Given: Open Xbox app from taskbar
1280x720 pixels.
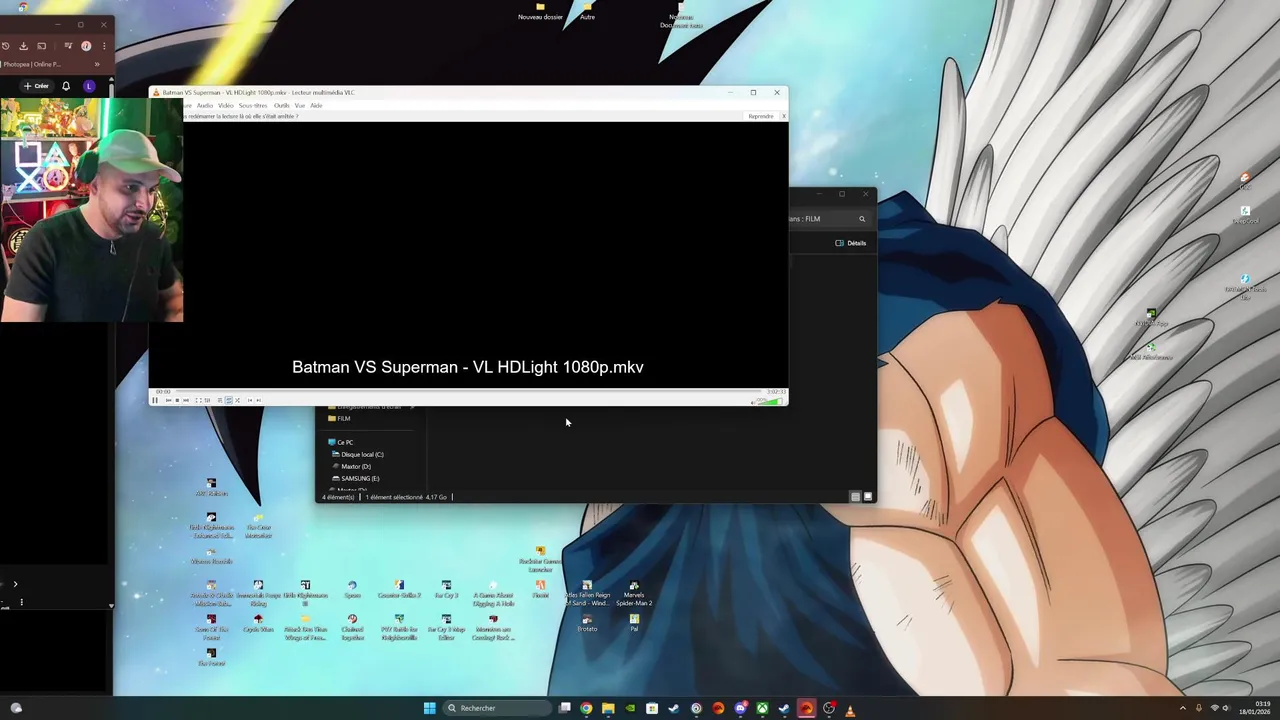Looking at the screenshot, I should [762, 708].
